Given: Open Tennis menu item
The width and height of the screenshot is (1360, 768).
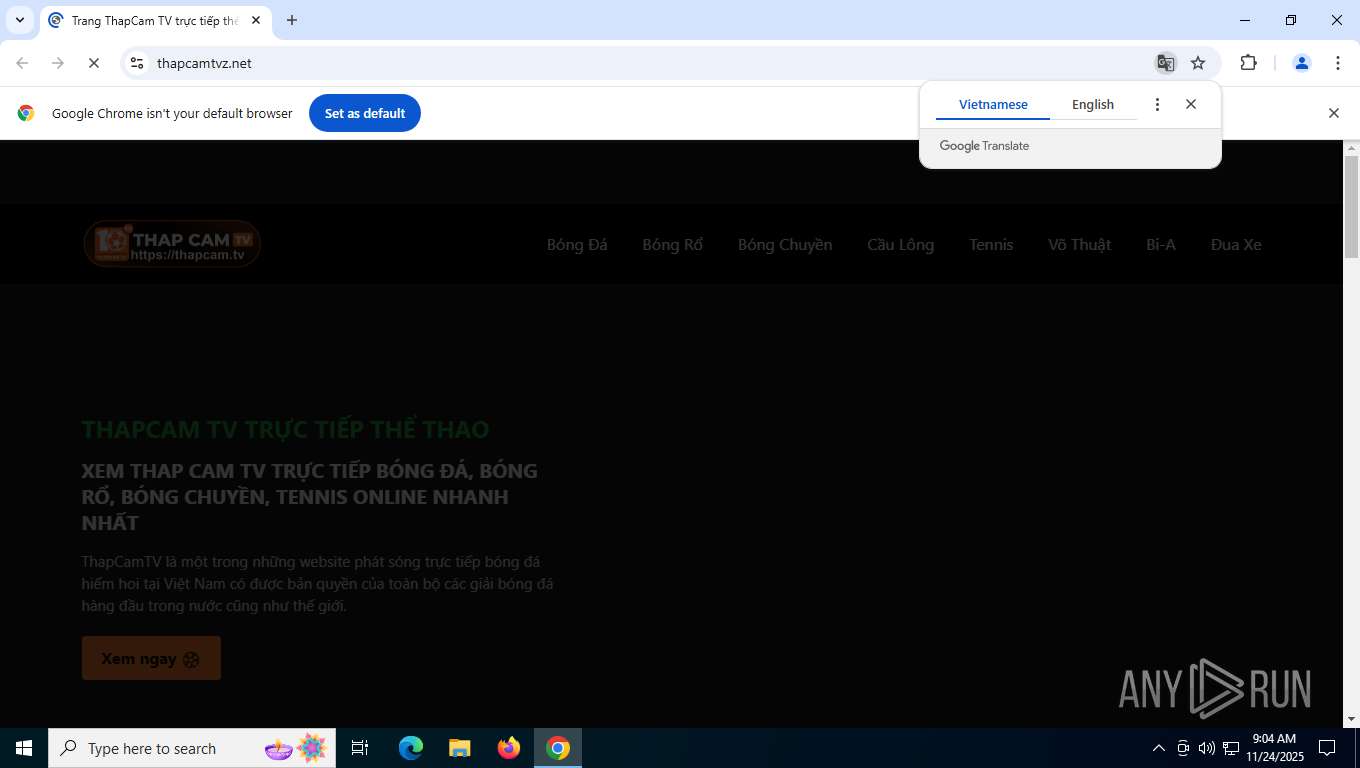Looking at the screenshot, I should [991, 245].
